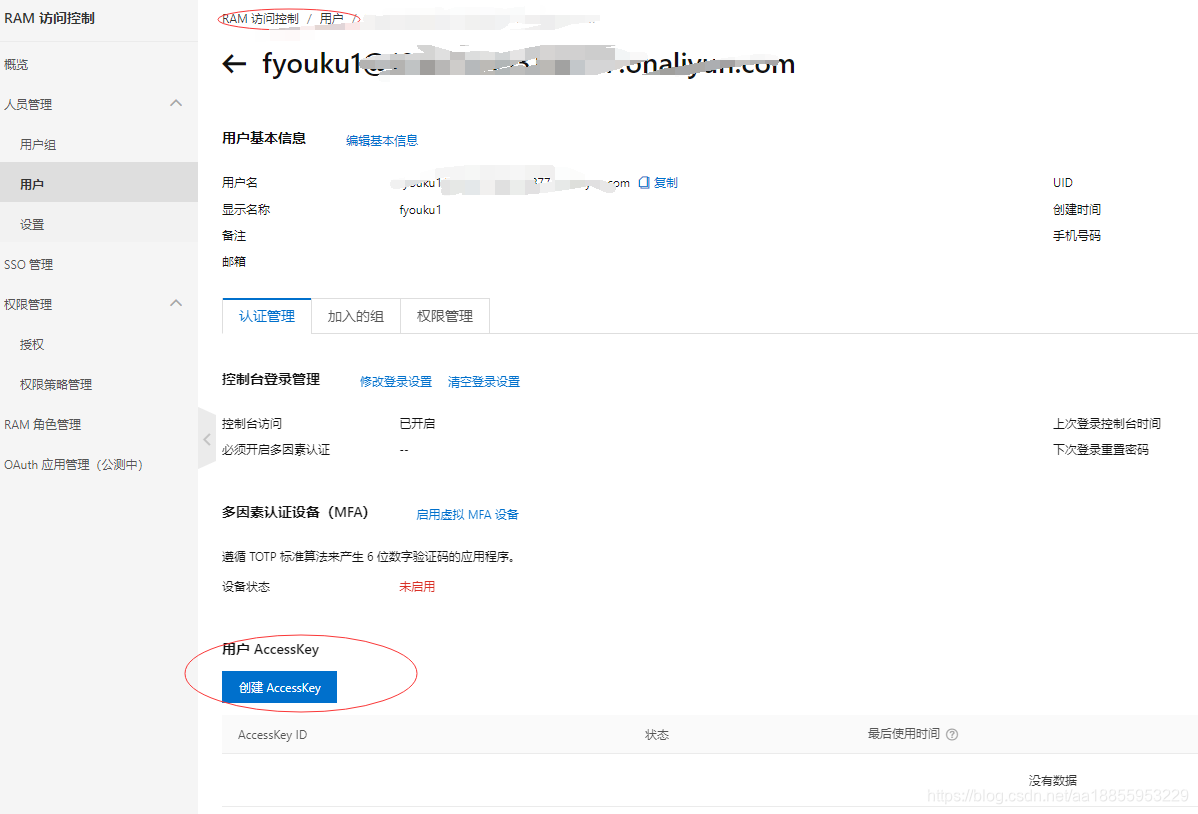
Task: Click 修改登录设置 link
Action: point(394,381)
